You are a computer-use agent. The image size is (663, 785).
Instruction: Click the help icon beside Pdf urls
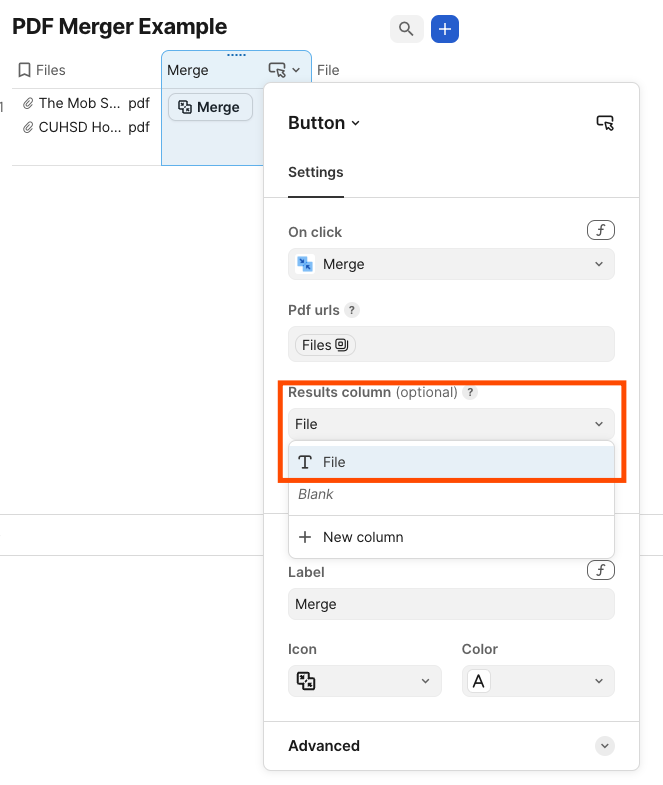tap(352, 310)
